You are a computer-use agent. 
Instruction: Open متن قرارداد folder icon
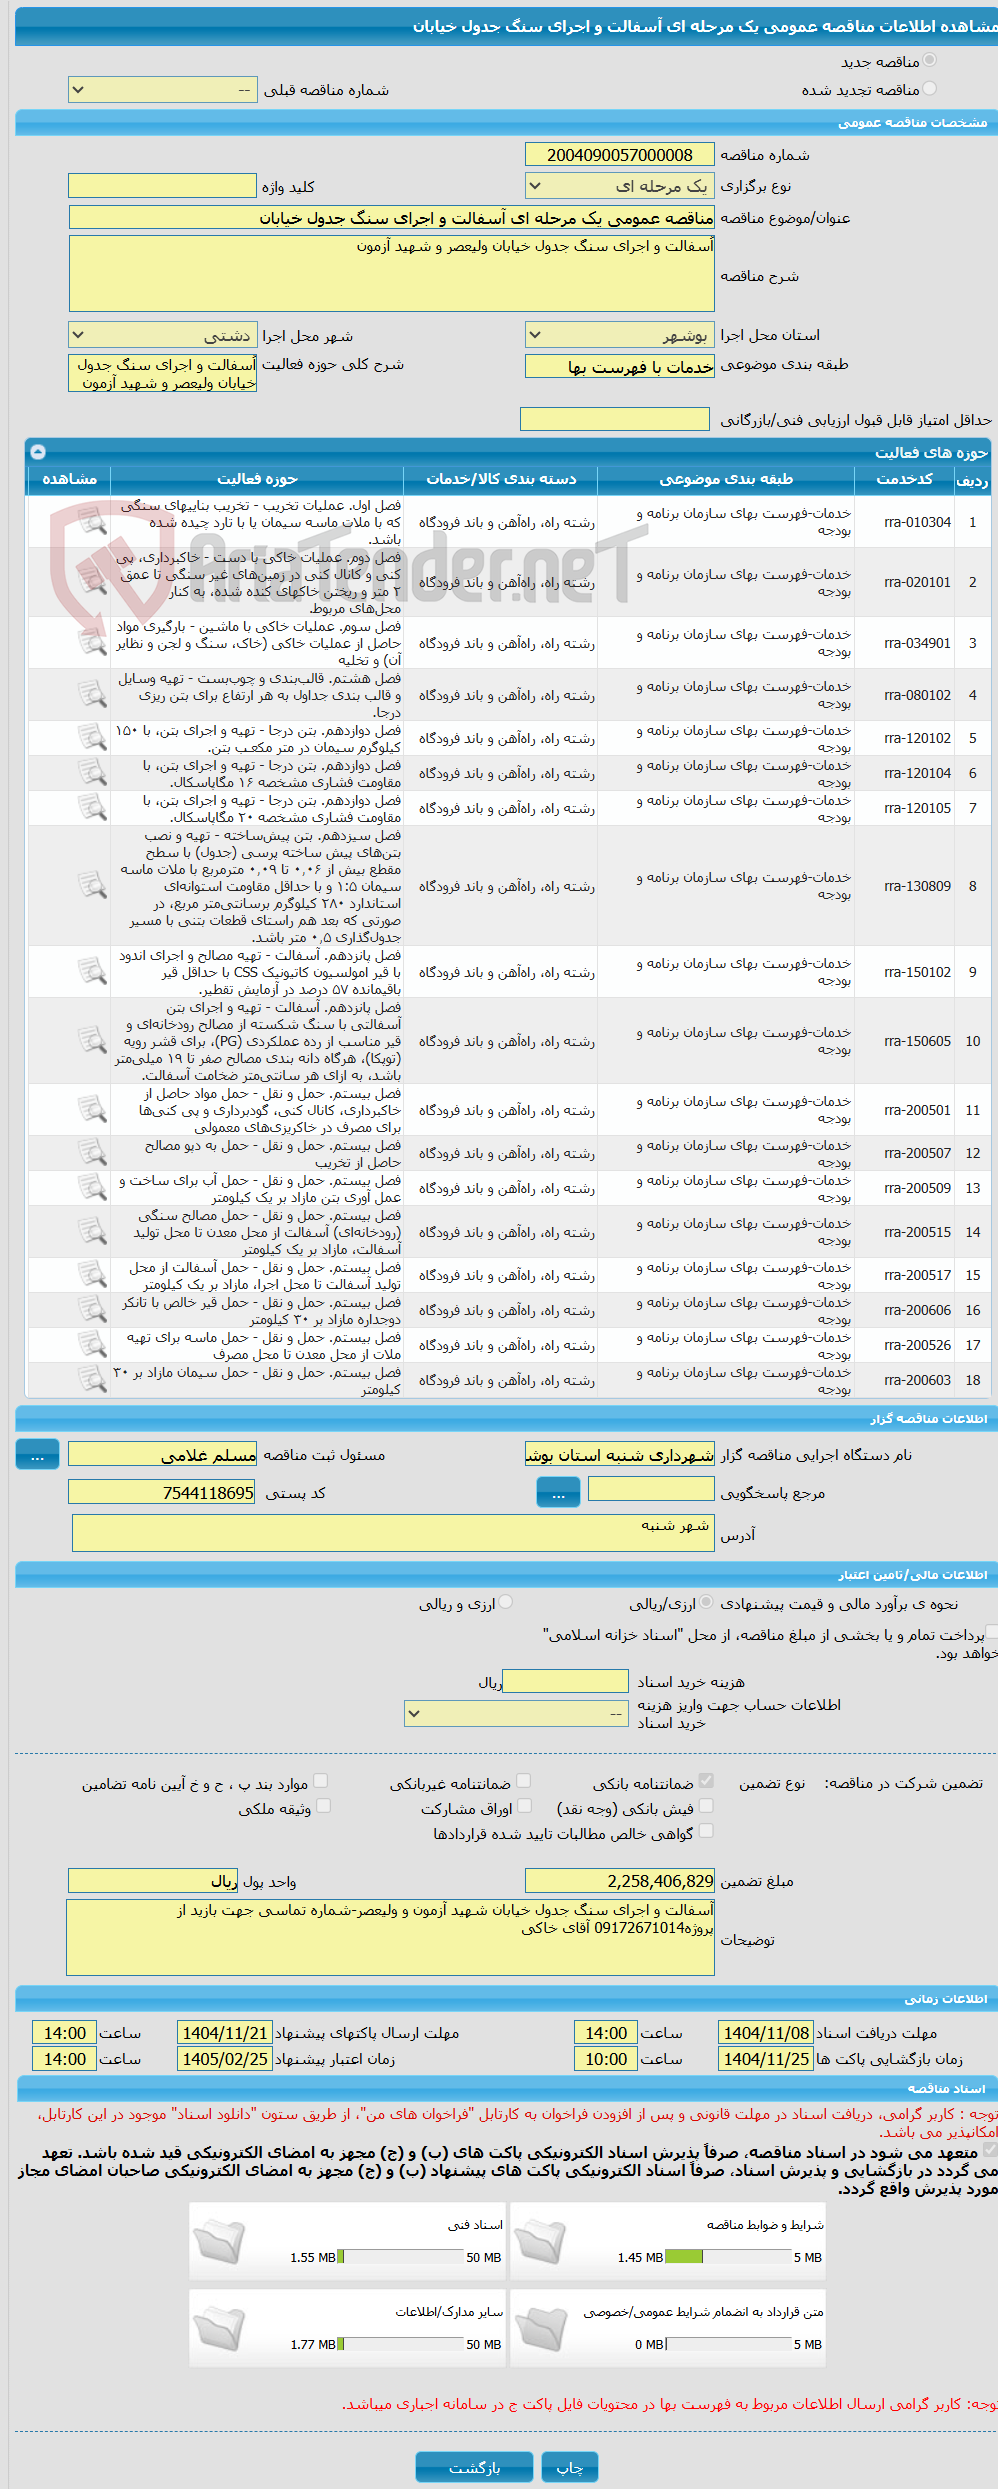(x=541, y=2329)
